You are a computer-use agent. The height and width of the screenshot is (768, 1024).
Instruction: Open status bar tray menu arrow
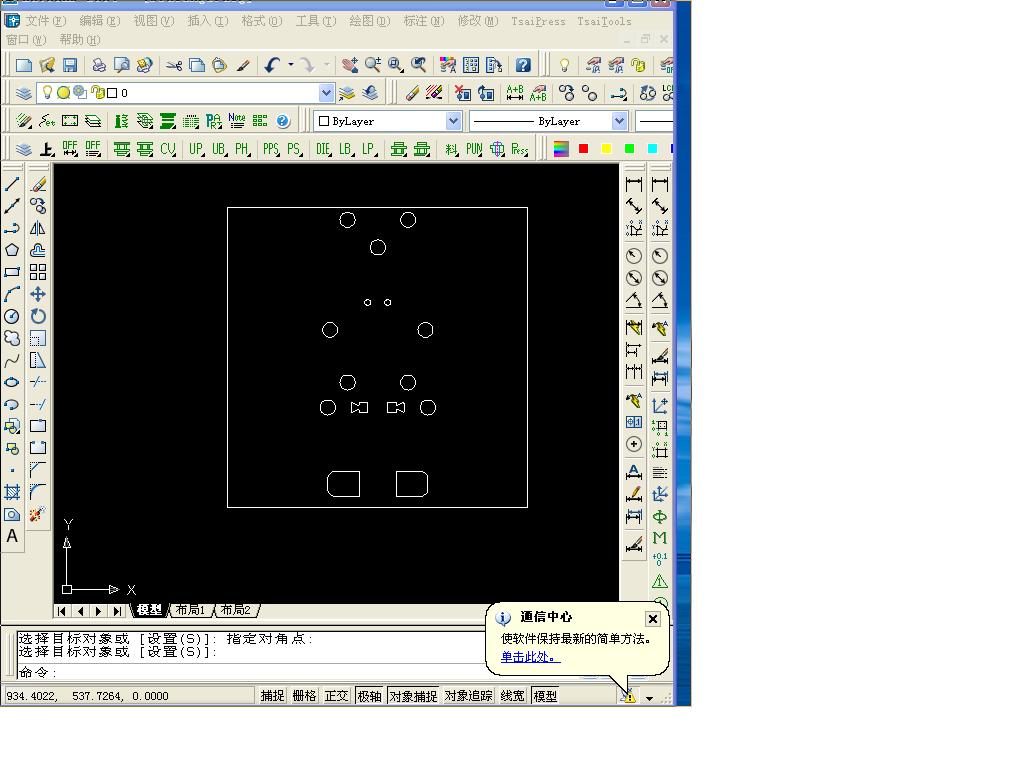click(x=649, y=698)
